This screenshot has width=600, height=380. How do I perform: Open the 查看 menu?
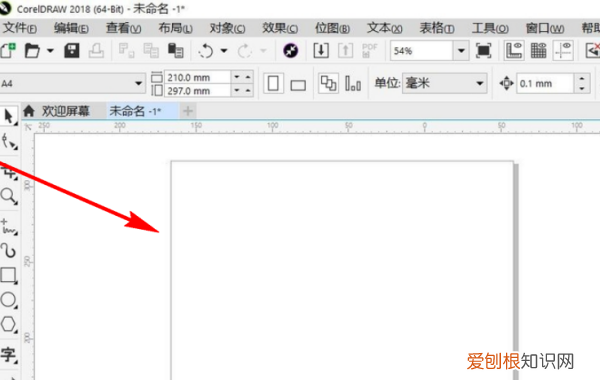(x=123, y=28)
